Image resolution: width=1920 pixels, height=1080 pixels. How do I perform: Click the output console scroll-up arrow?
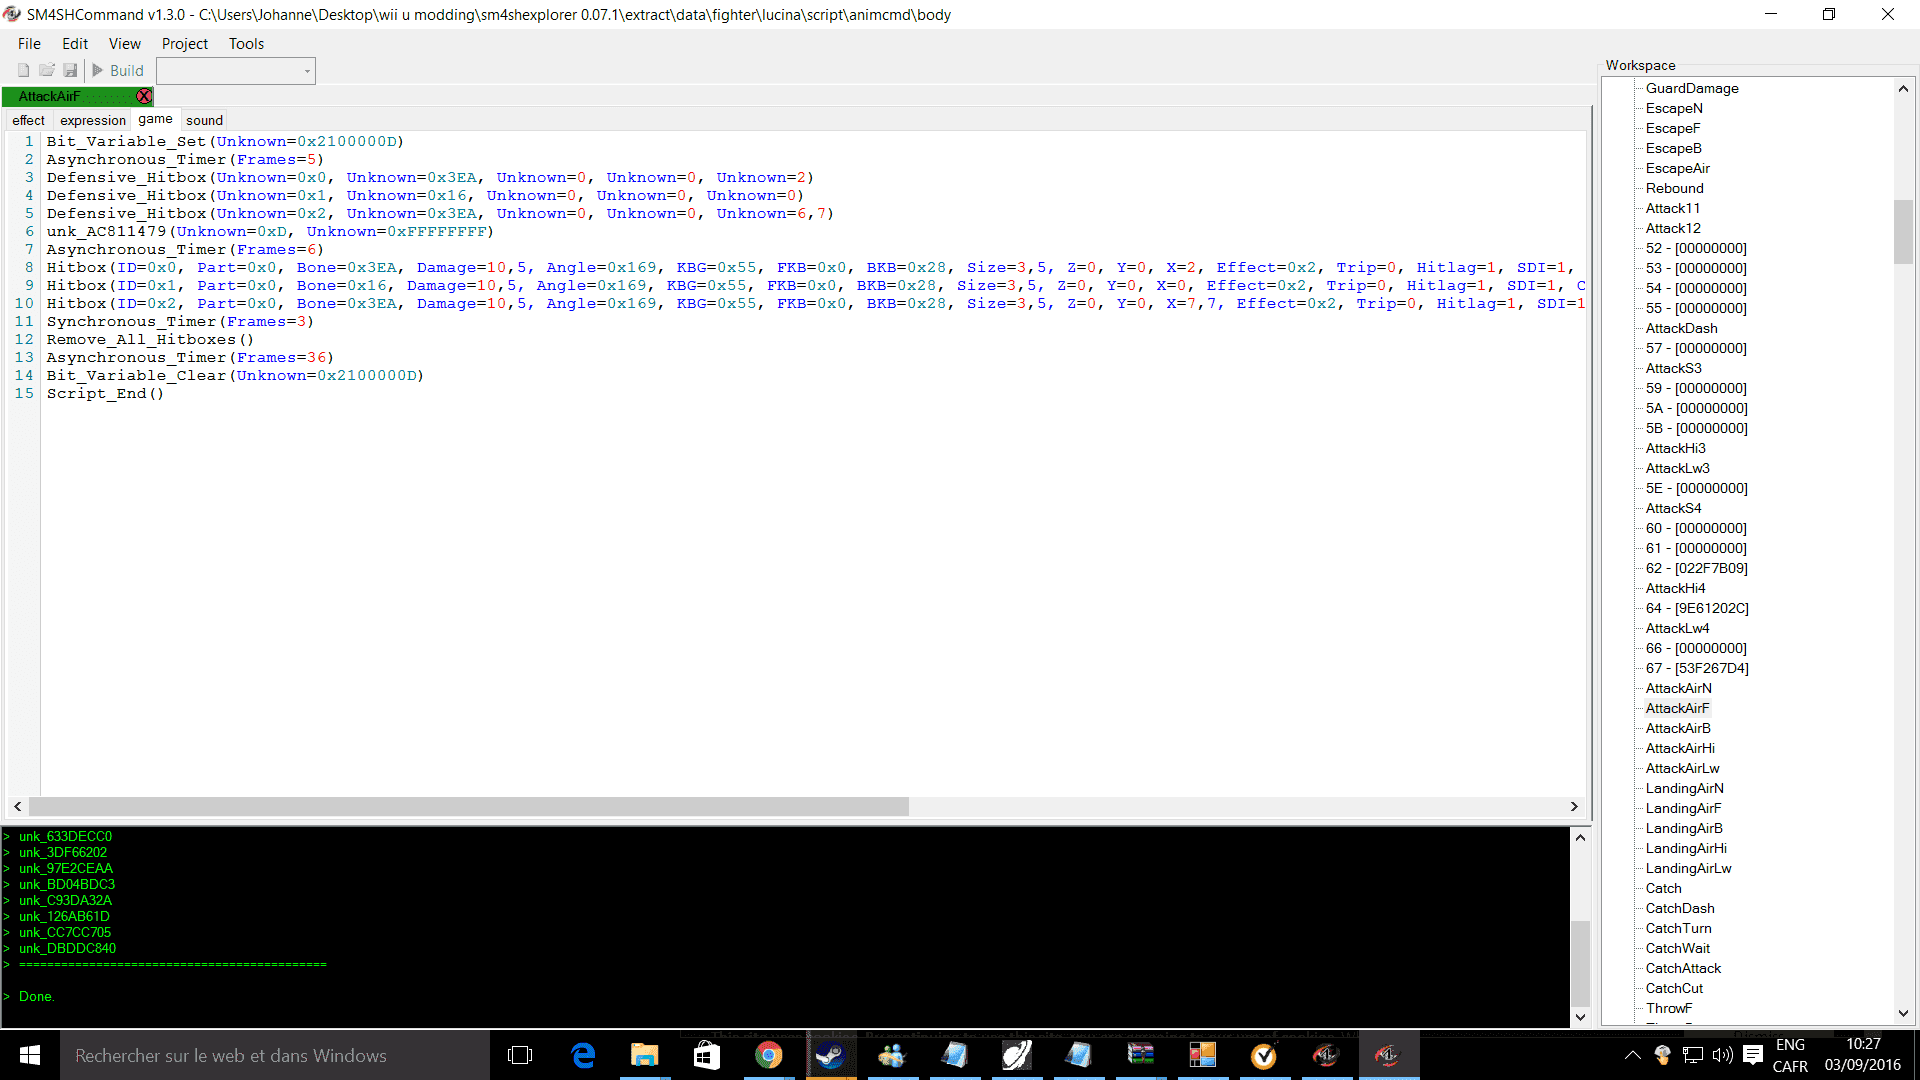pyautogui.click(x=1580, y=838)
